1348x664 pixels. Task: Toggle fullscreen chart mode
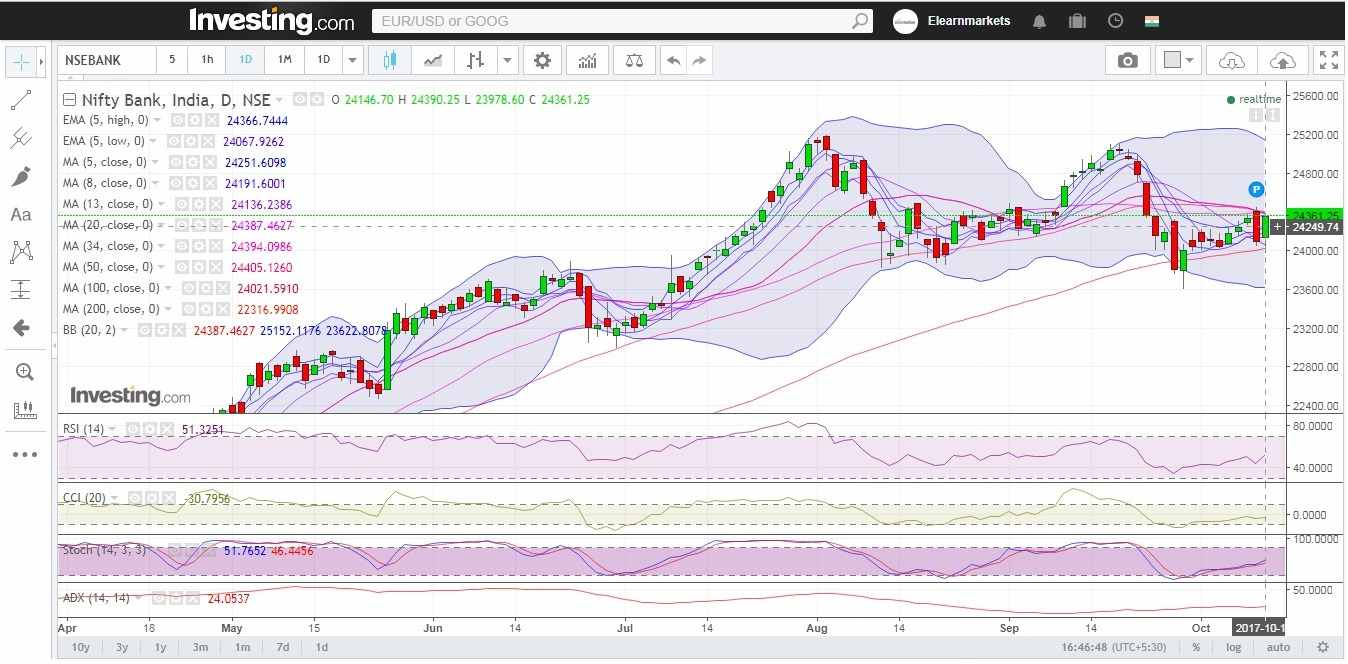pyautogui.click(x=1328, y=61)
